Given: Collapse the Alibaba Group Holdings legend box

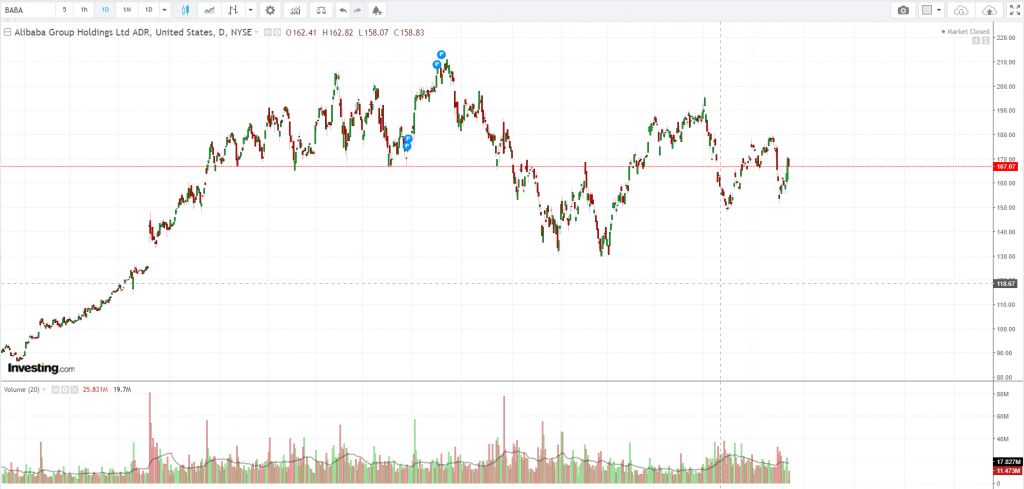Looking at the screenshot, I should (7, 32).
